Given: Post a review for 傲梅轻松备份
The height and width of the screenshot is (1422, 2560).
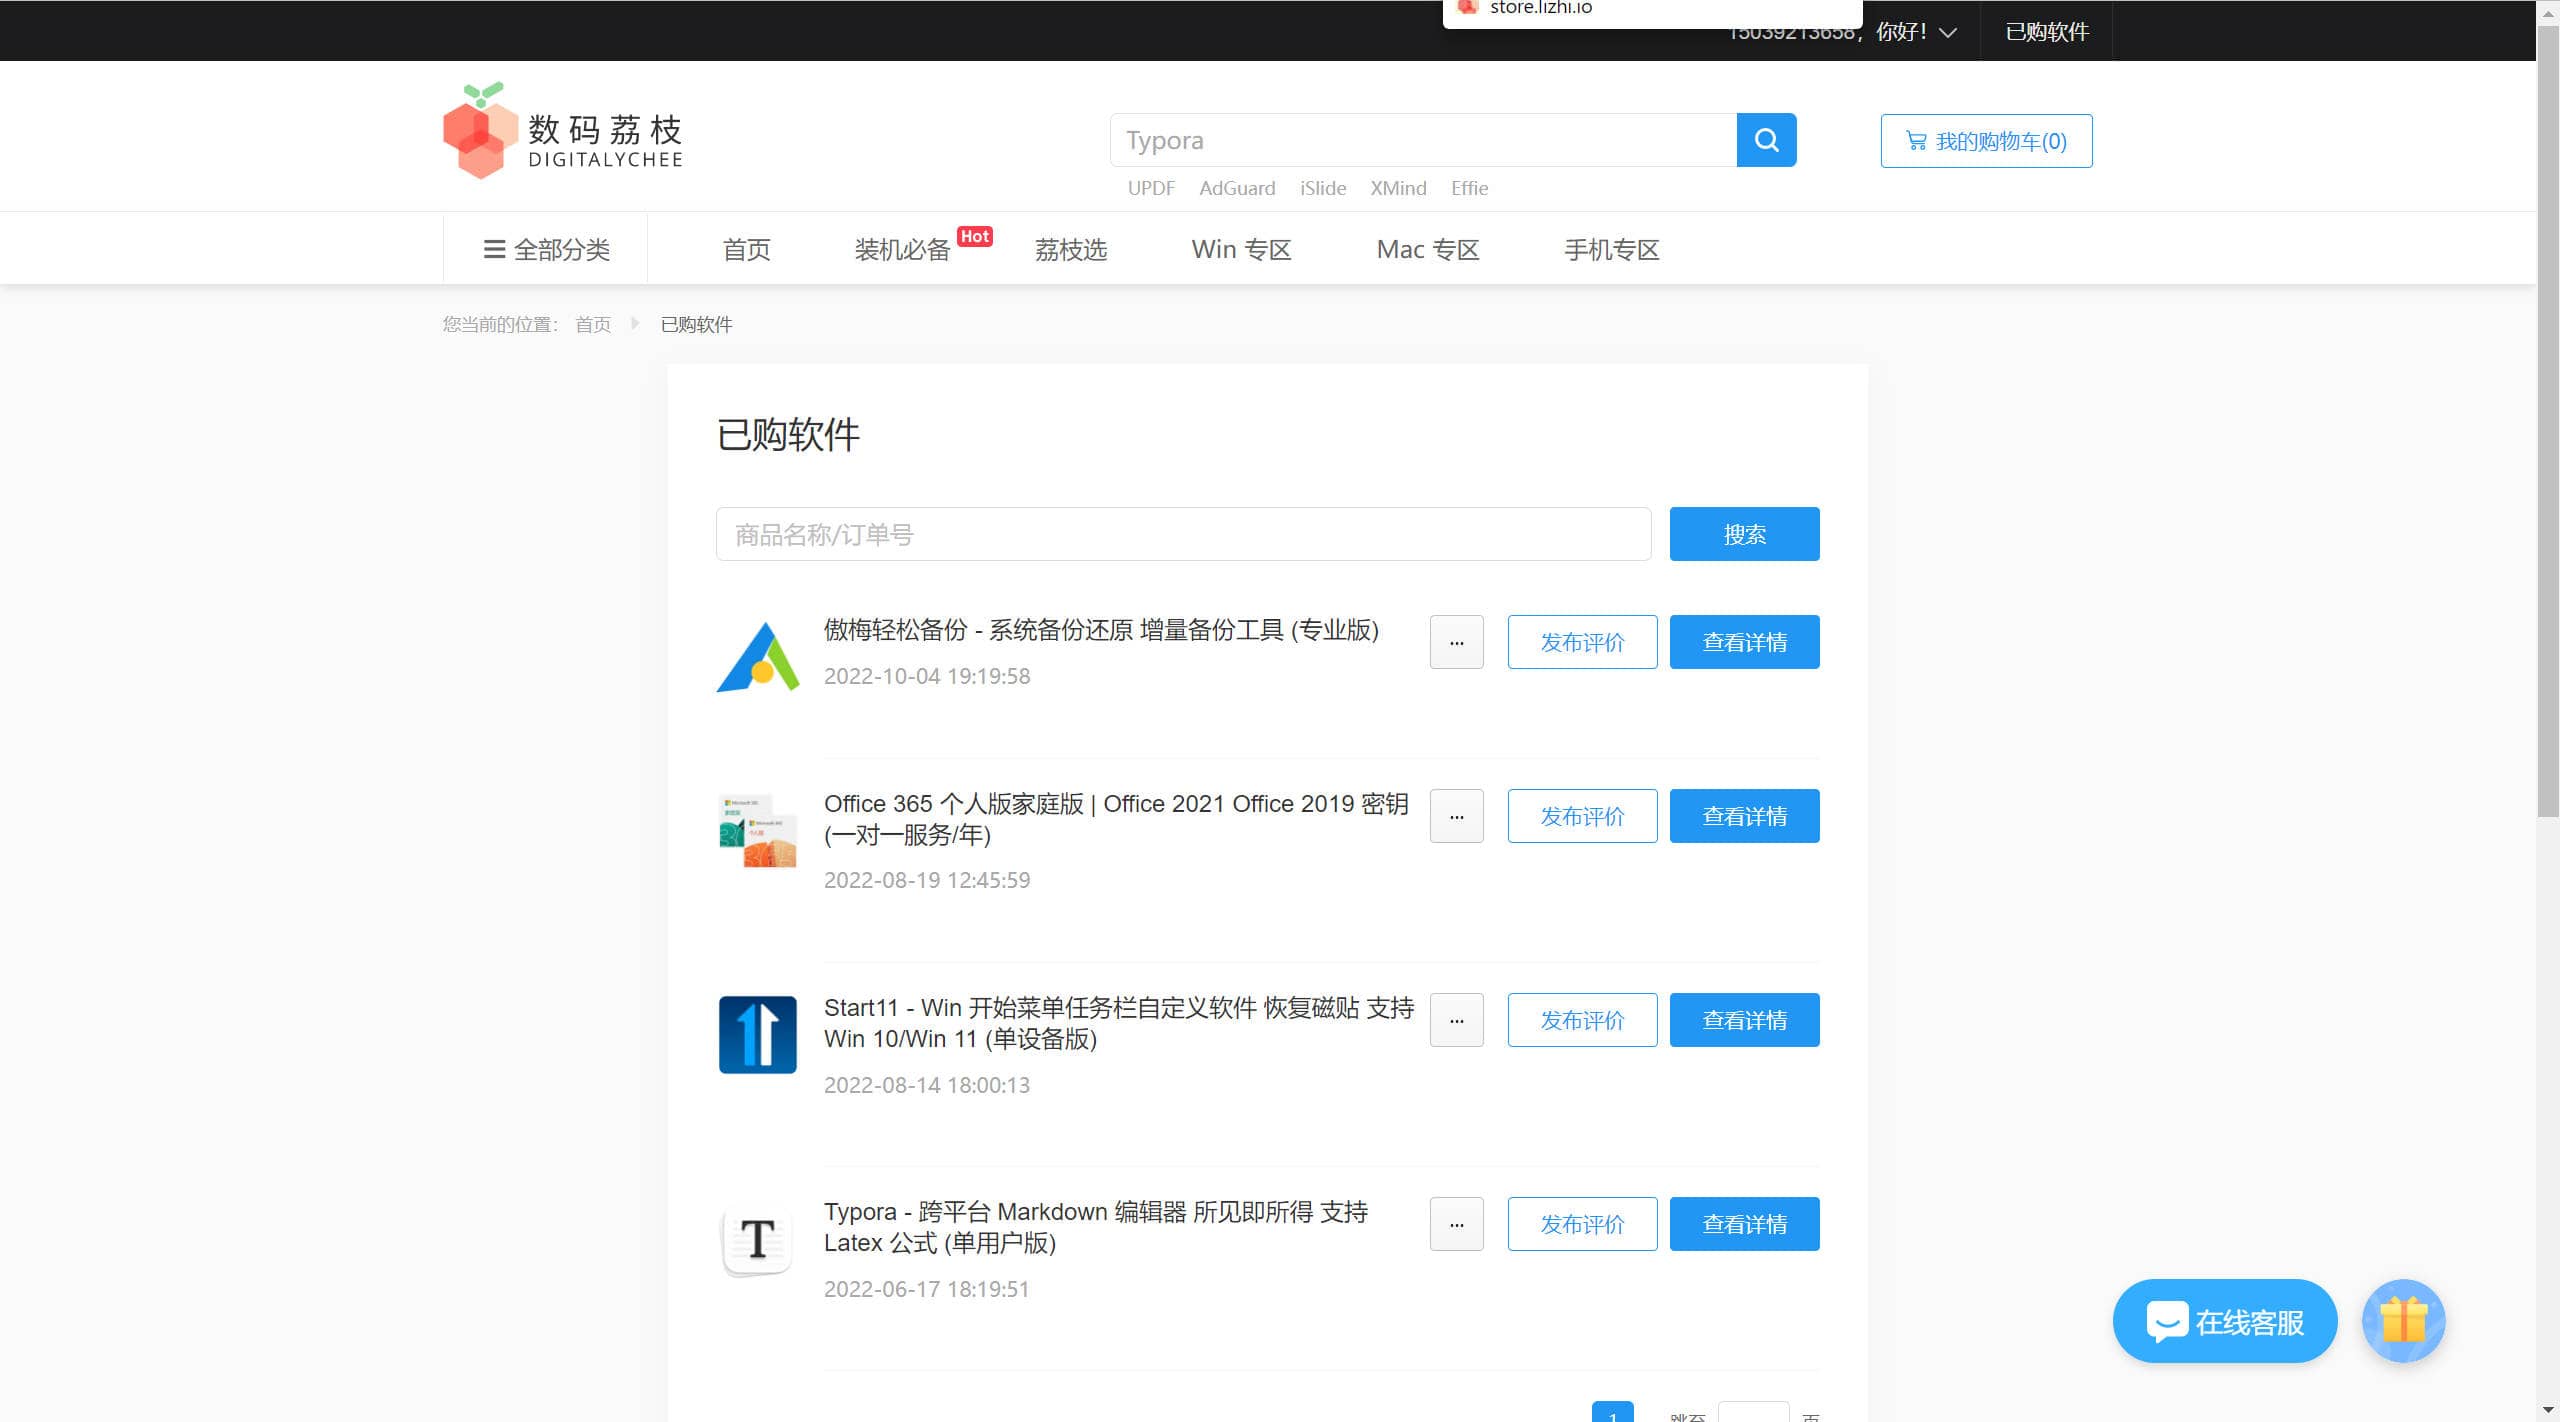Looking at the screenshot, I should 1582,642.
